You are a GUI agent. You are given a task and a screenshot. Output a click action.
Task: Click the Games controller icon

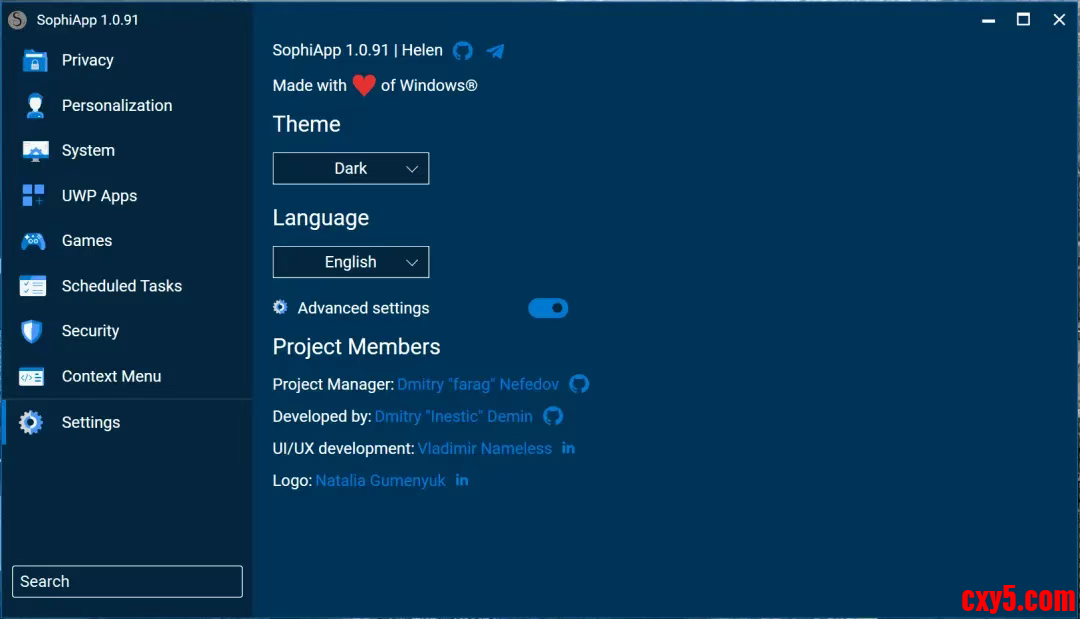click(x=34, y=241)
